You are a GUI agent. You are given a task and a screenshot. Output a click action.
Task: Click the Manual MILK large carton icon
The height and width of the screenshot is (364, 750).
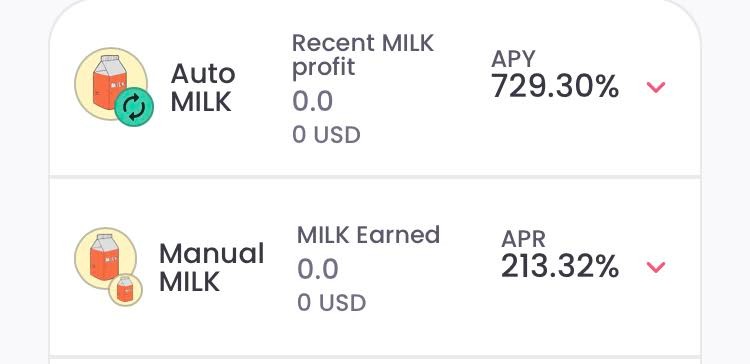(x=105, y=258)
